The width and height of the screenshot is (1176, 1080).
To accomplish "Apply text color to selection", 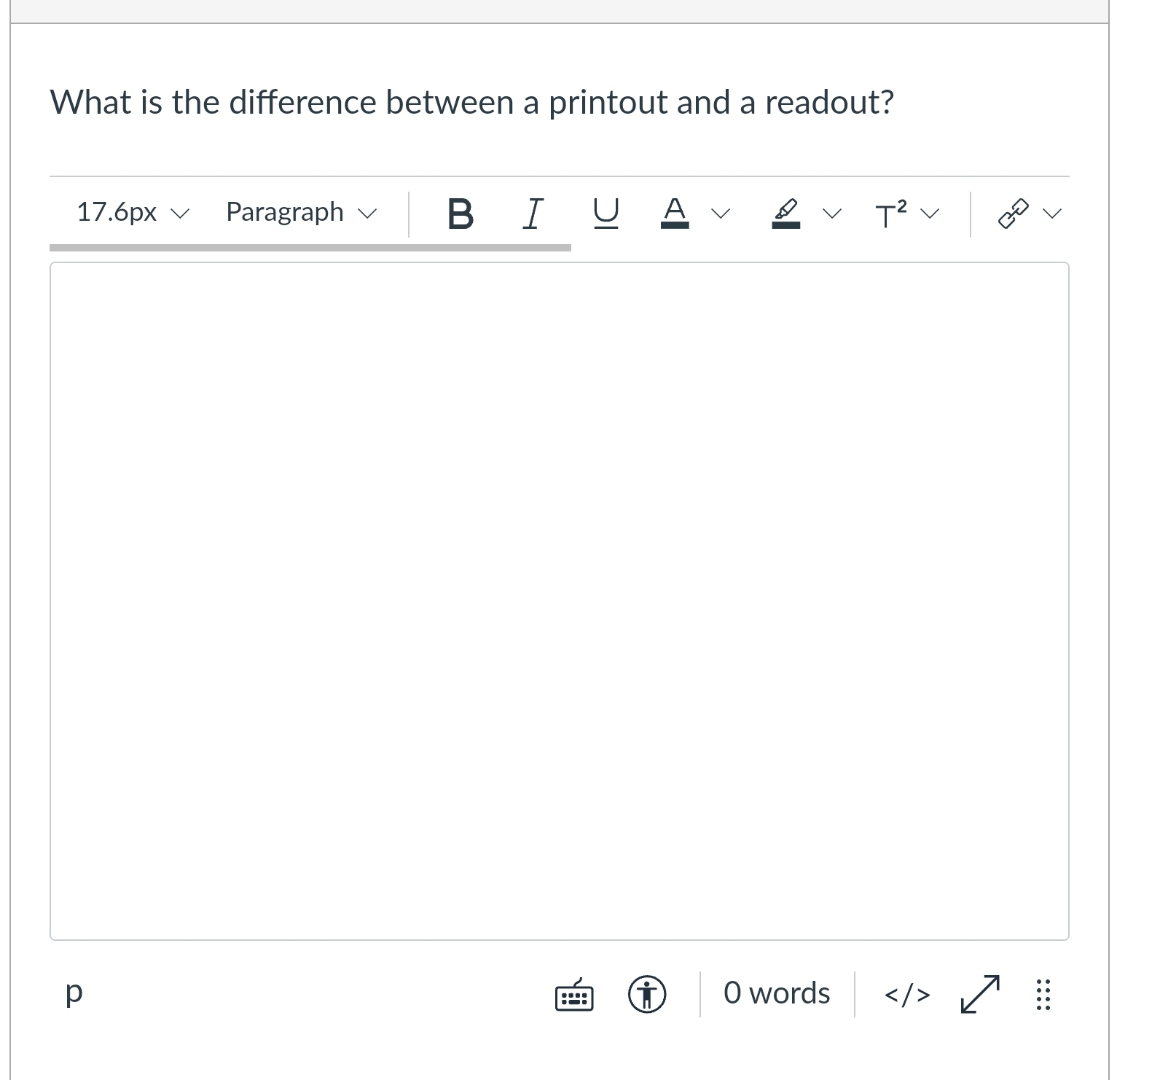I will click(x=676, y=212).
